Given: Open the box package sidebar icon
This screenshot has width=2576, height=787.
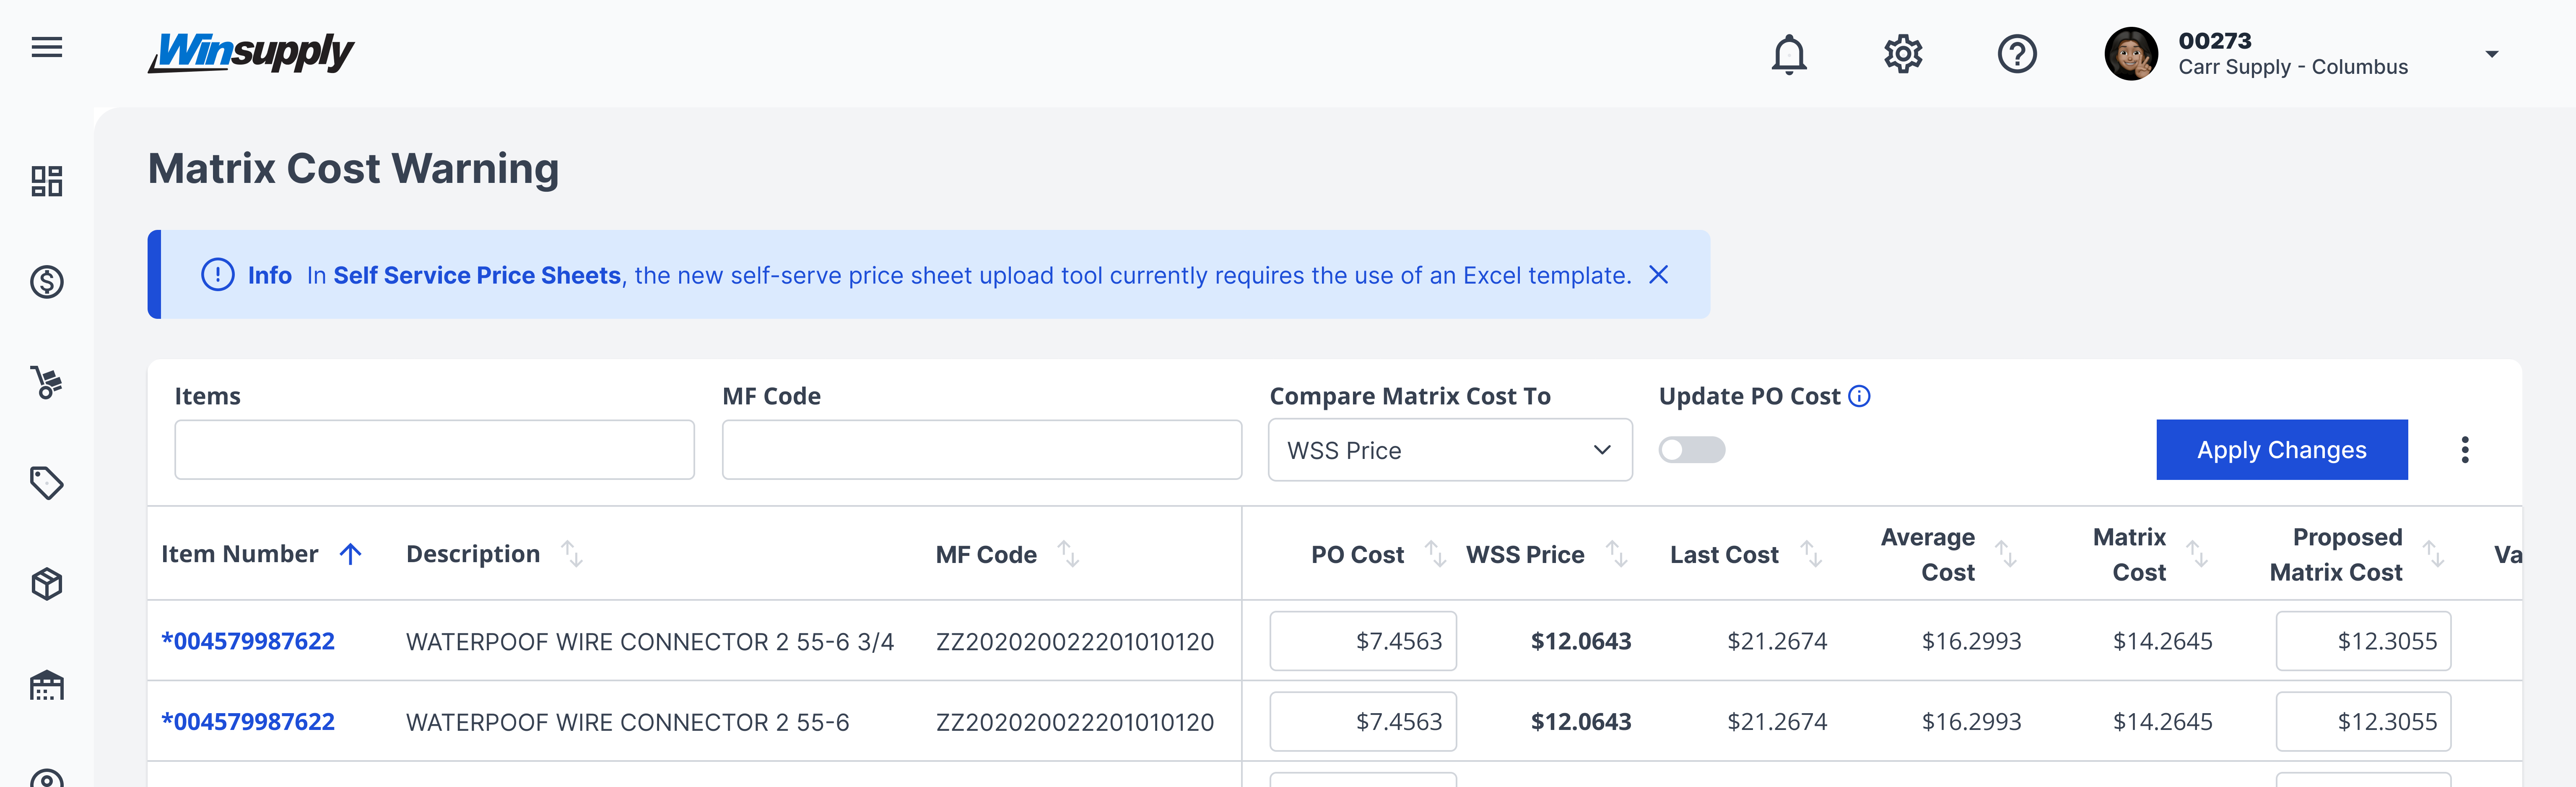Looking at the screenshot, I should coord(46,584).
